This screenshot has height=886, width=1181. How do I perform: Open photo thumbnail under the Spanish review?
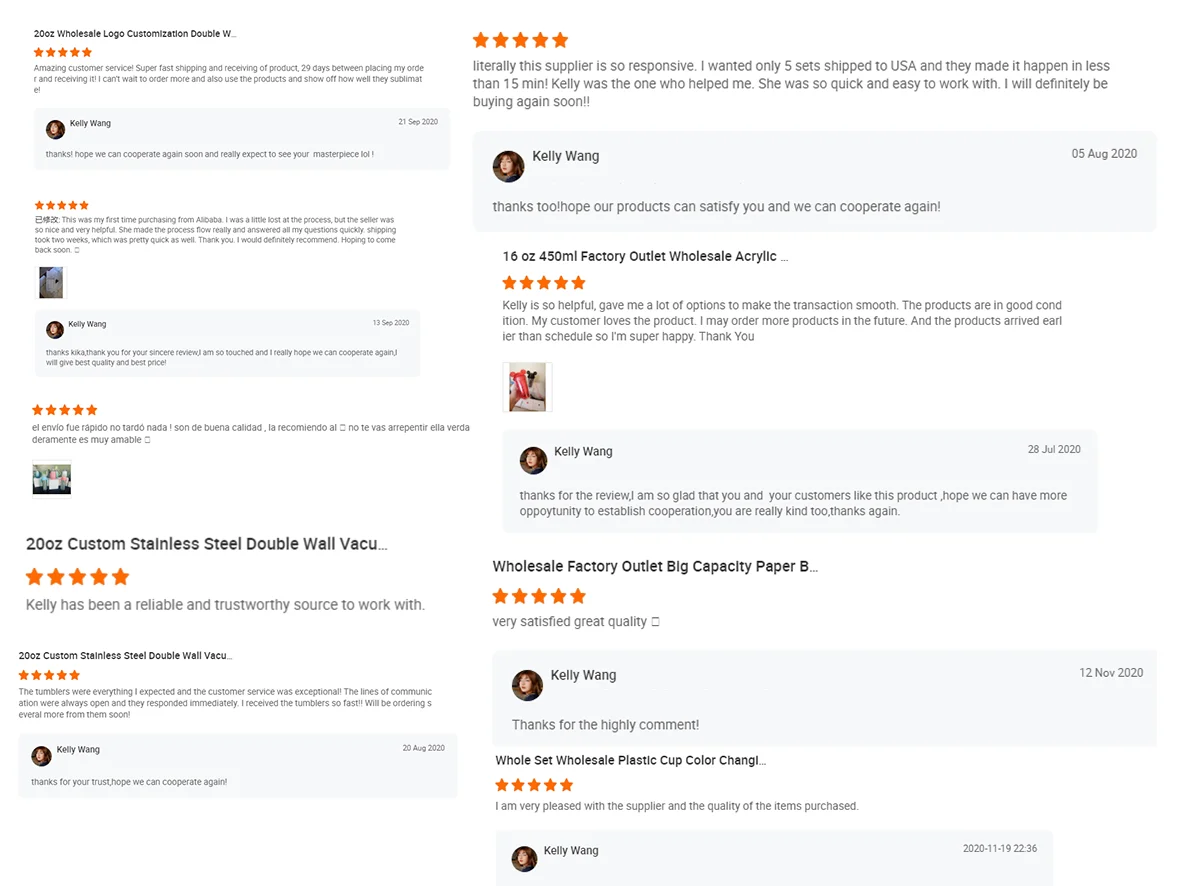point(52,478)
